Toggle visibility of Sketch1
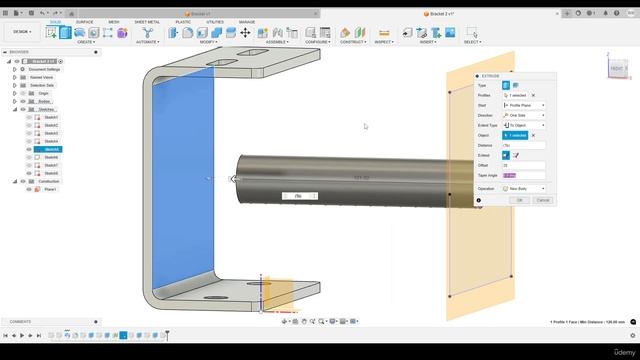Viewport: 640px width, 360px height. (x=29, y=117)
